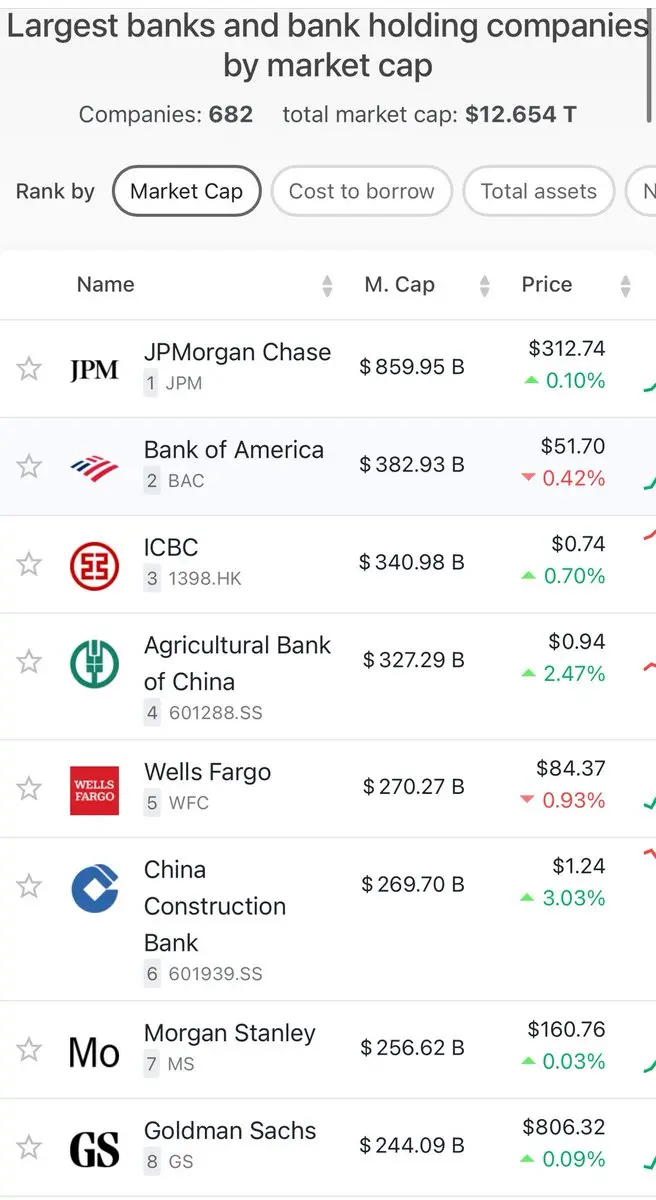Viewport: 656px width, 1200px height.
Task: Sort by Price column arrows
Action: (x=626, y=286)
